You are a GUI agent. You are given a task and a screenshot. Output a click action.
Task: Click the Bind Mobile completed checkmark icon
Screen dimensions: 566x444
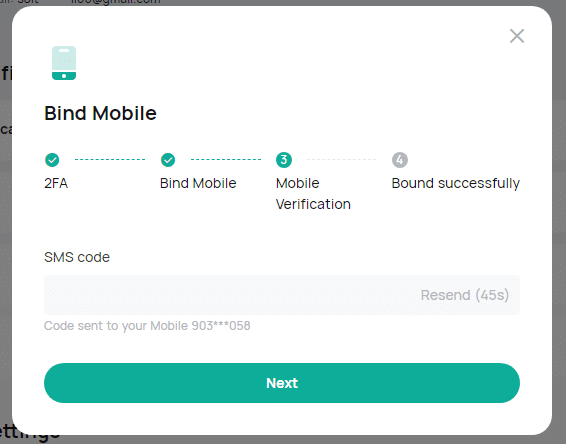[x=168, y=160]
